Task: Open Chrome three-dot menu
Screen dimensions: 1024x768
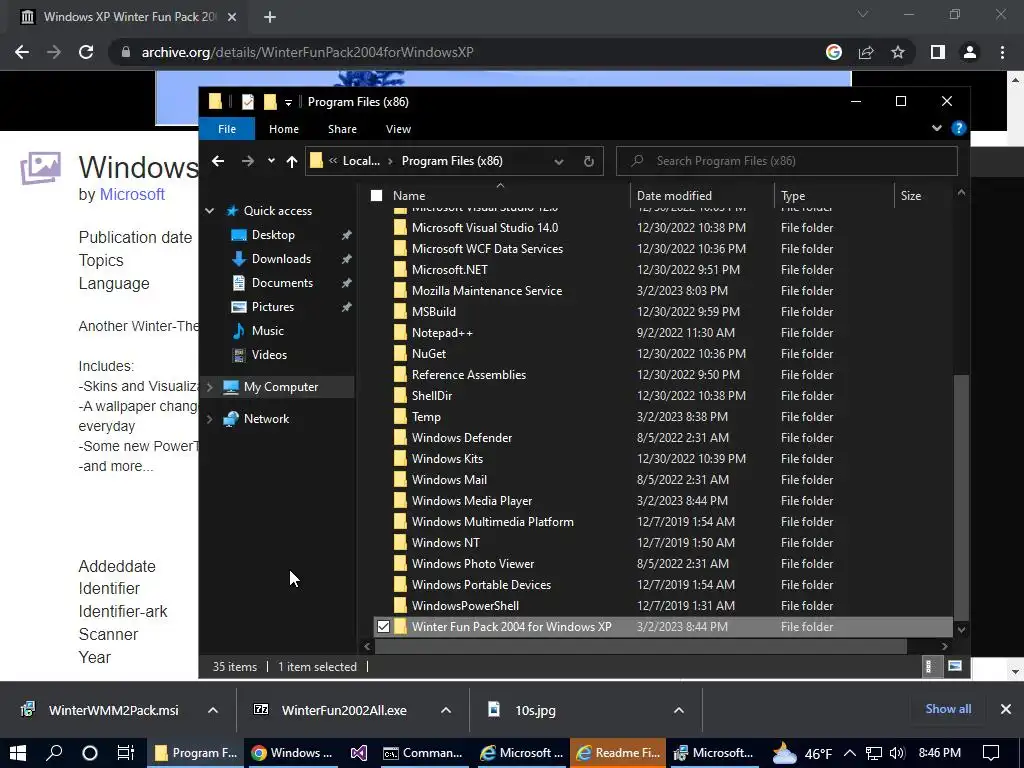Action: [x=1002, y=52]
